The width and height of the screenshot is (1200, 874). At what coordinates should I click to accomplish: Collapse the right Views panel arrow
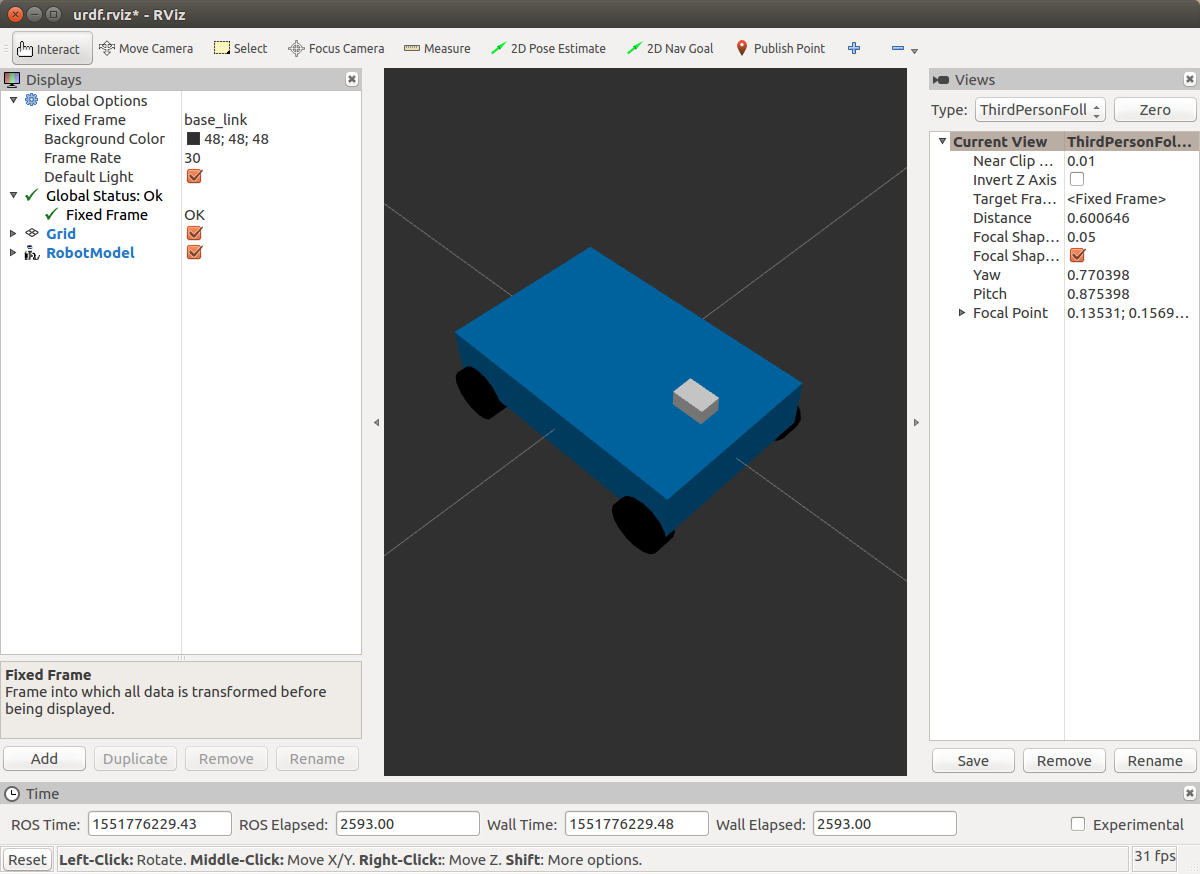pos(916,423)
